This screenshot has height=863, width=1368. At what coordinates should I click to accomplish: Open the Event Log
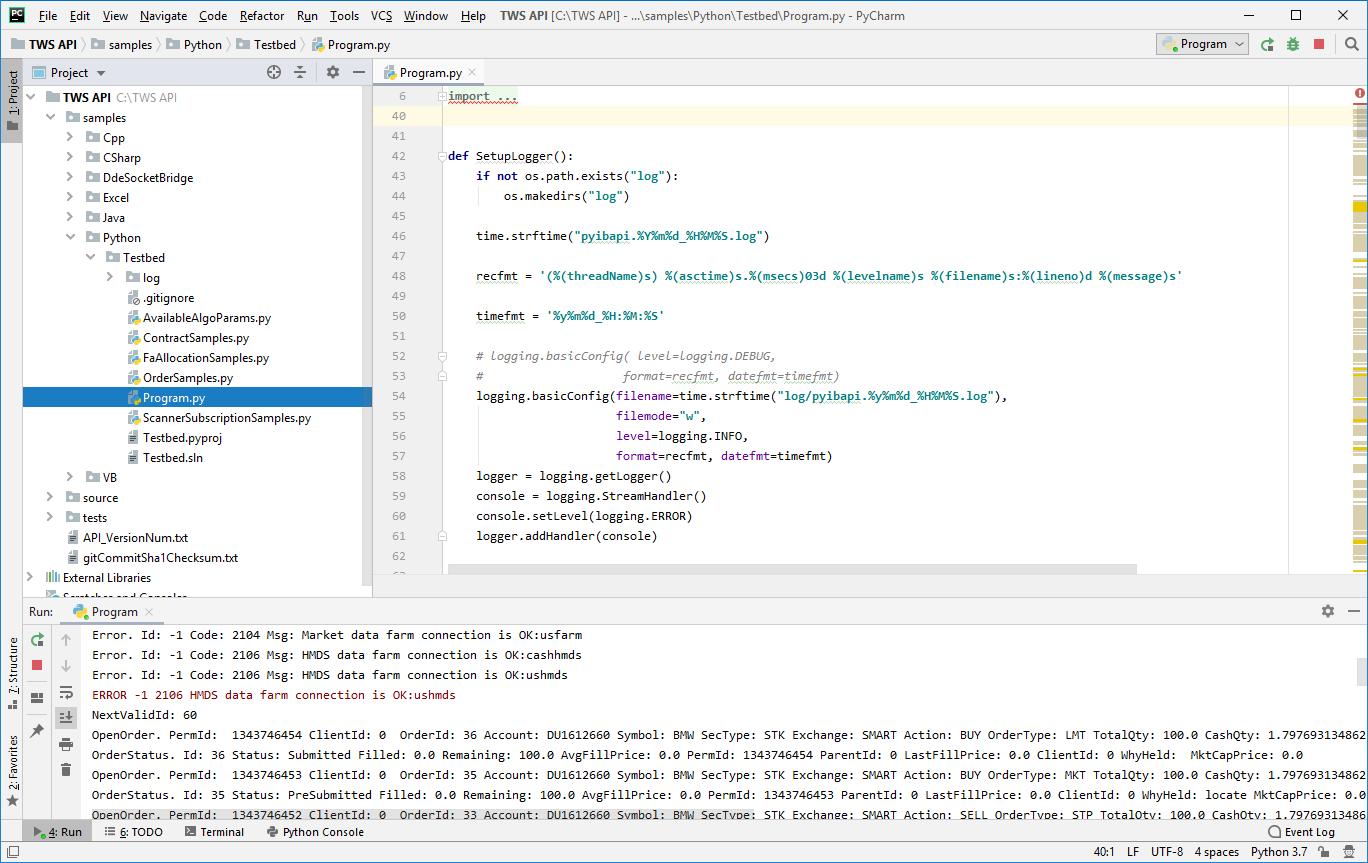1300,832
